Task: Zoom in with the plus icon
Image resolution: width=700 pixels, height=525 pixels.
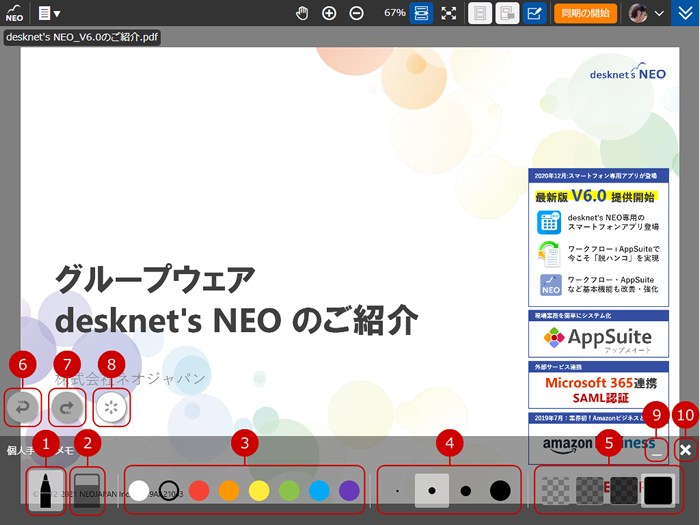Action: [329, 13]
